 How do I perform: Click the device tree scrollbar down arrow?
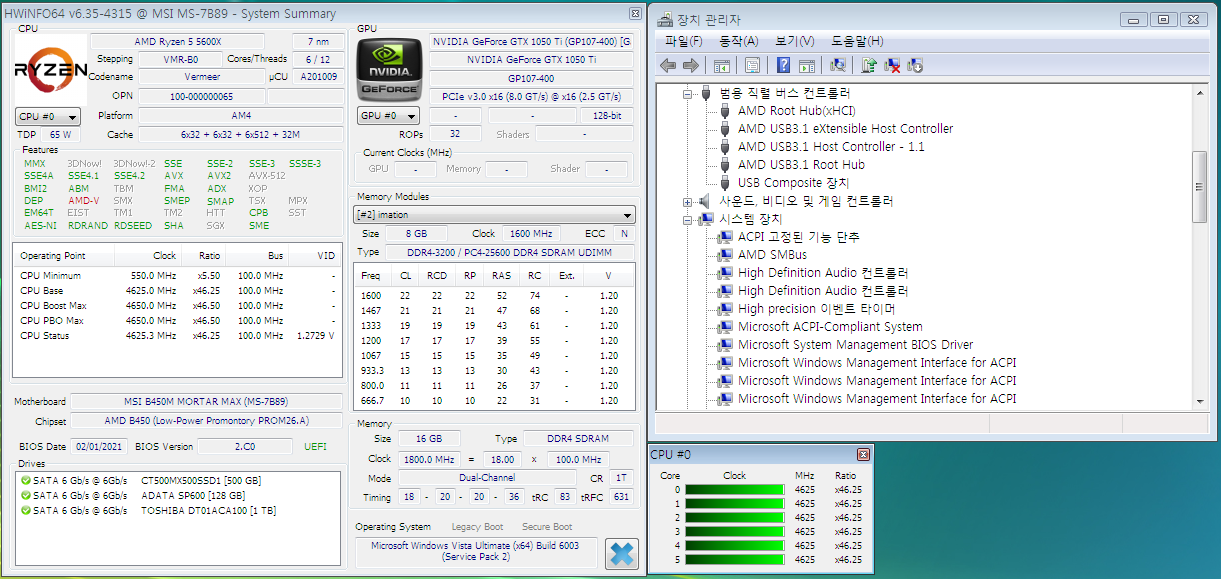pyautogui.click(x=1200, y=402)
